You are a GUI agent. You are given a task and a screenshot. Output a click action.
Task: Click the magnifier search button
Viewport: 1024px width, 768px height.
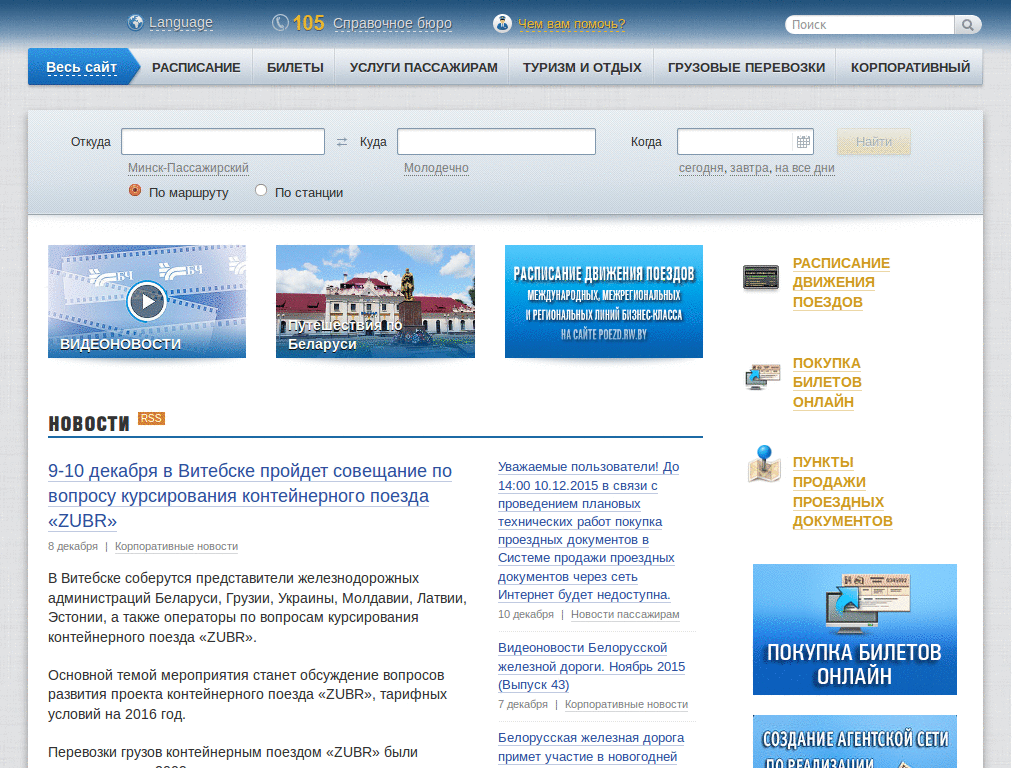(x=968, y=25)
